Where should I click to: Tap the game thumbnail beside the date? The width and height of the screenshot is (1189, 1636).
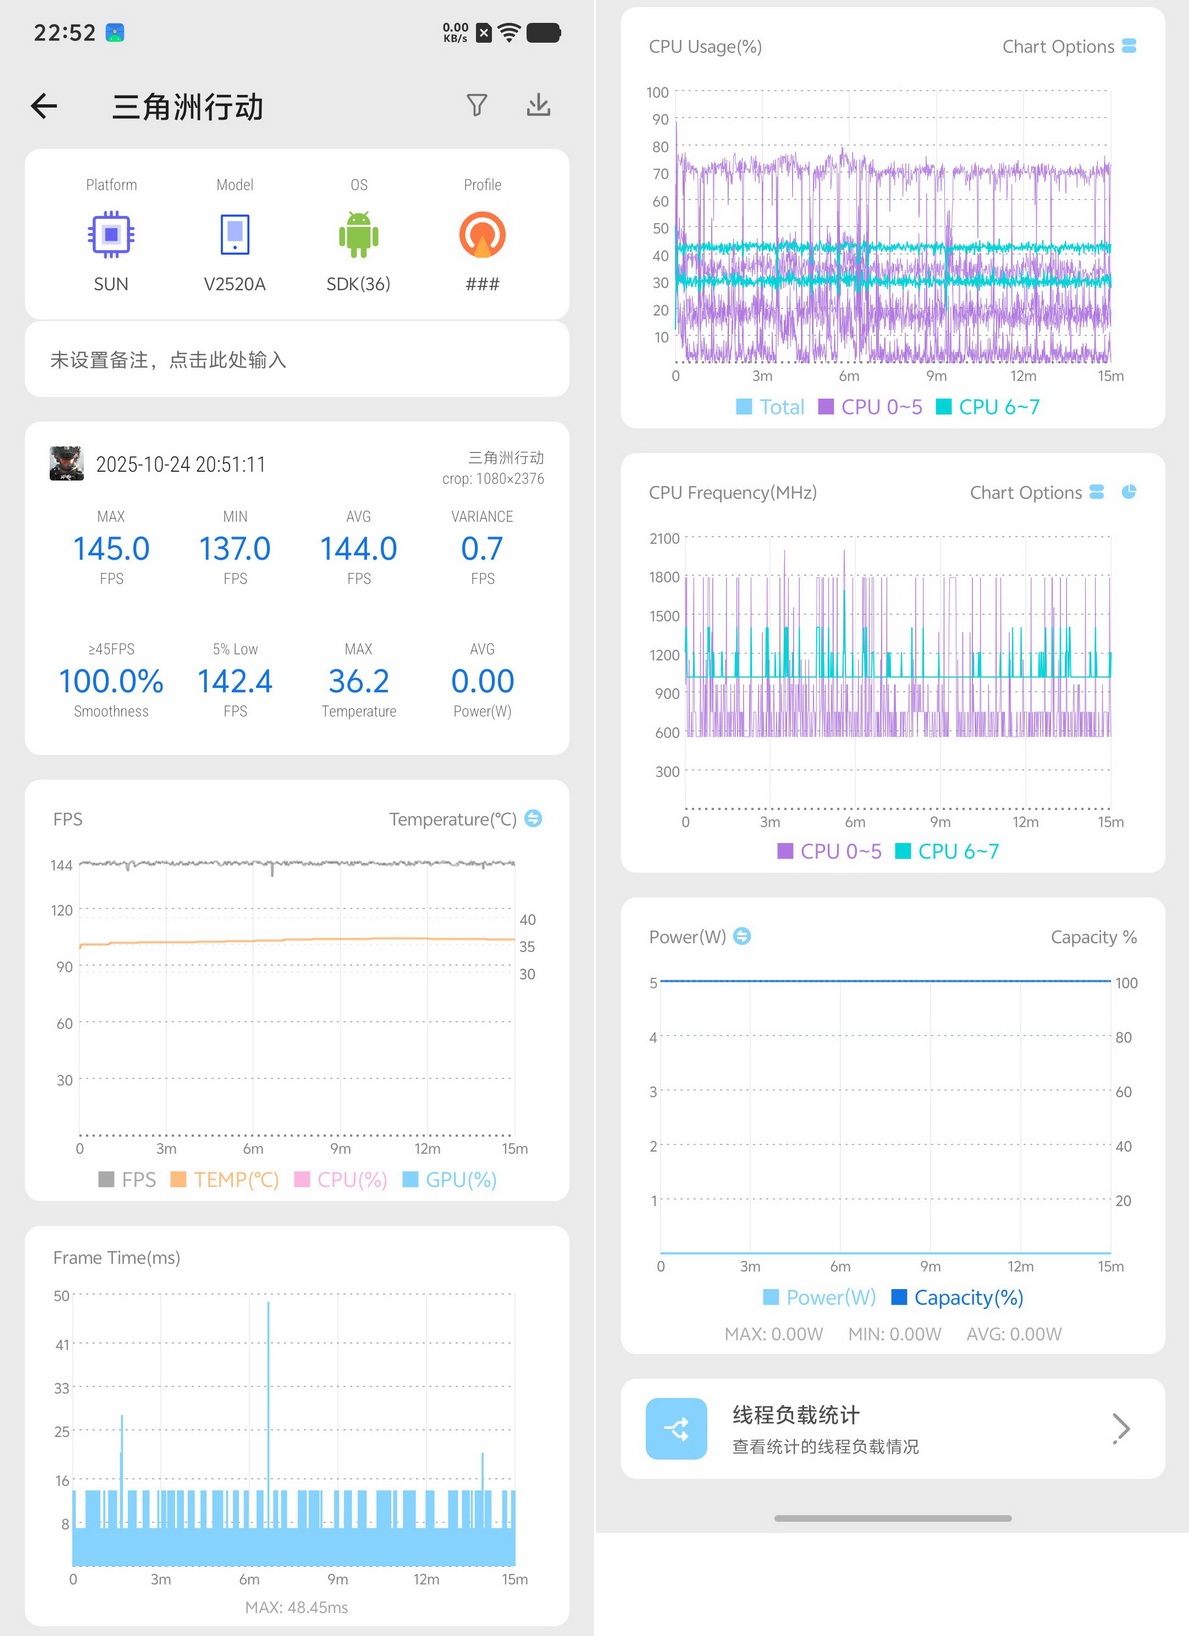67,463
